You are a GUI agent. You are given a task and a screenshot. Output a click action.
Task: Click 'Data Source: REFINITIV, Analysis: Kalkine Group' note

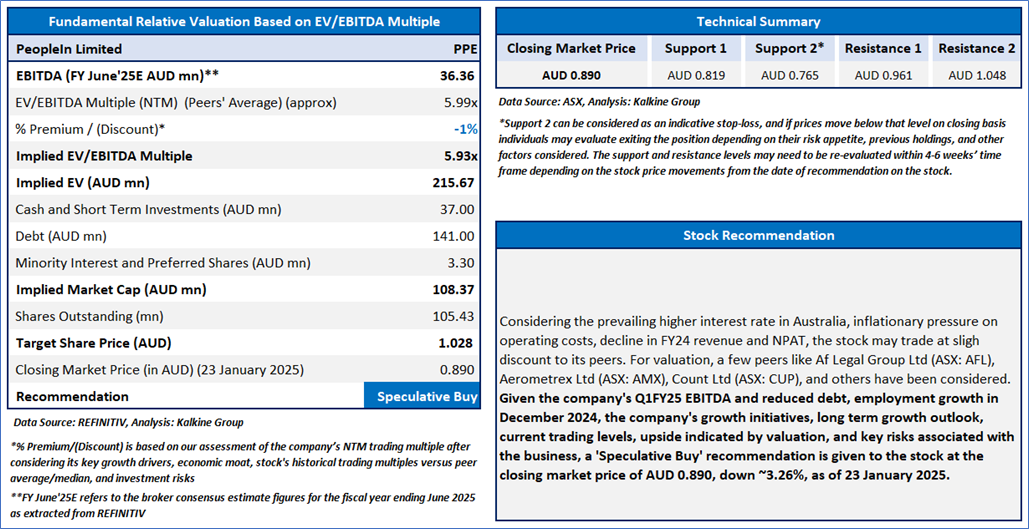tap(129, 423)
